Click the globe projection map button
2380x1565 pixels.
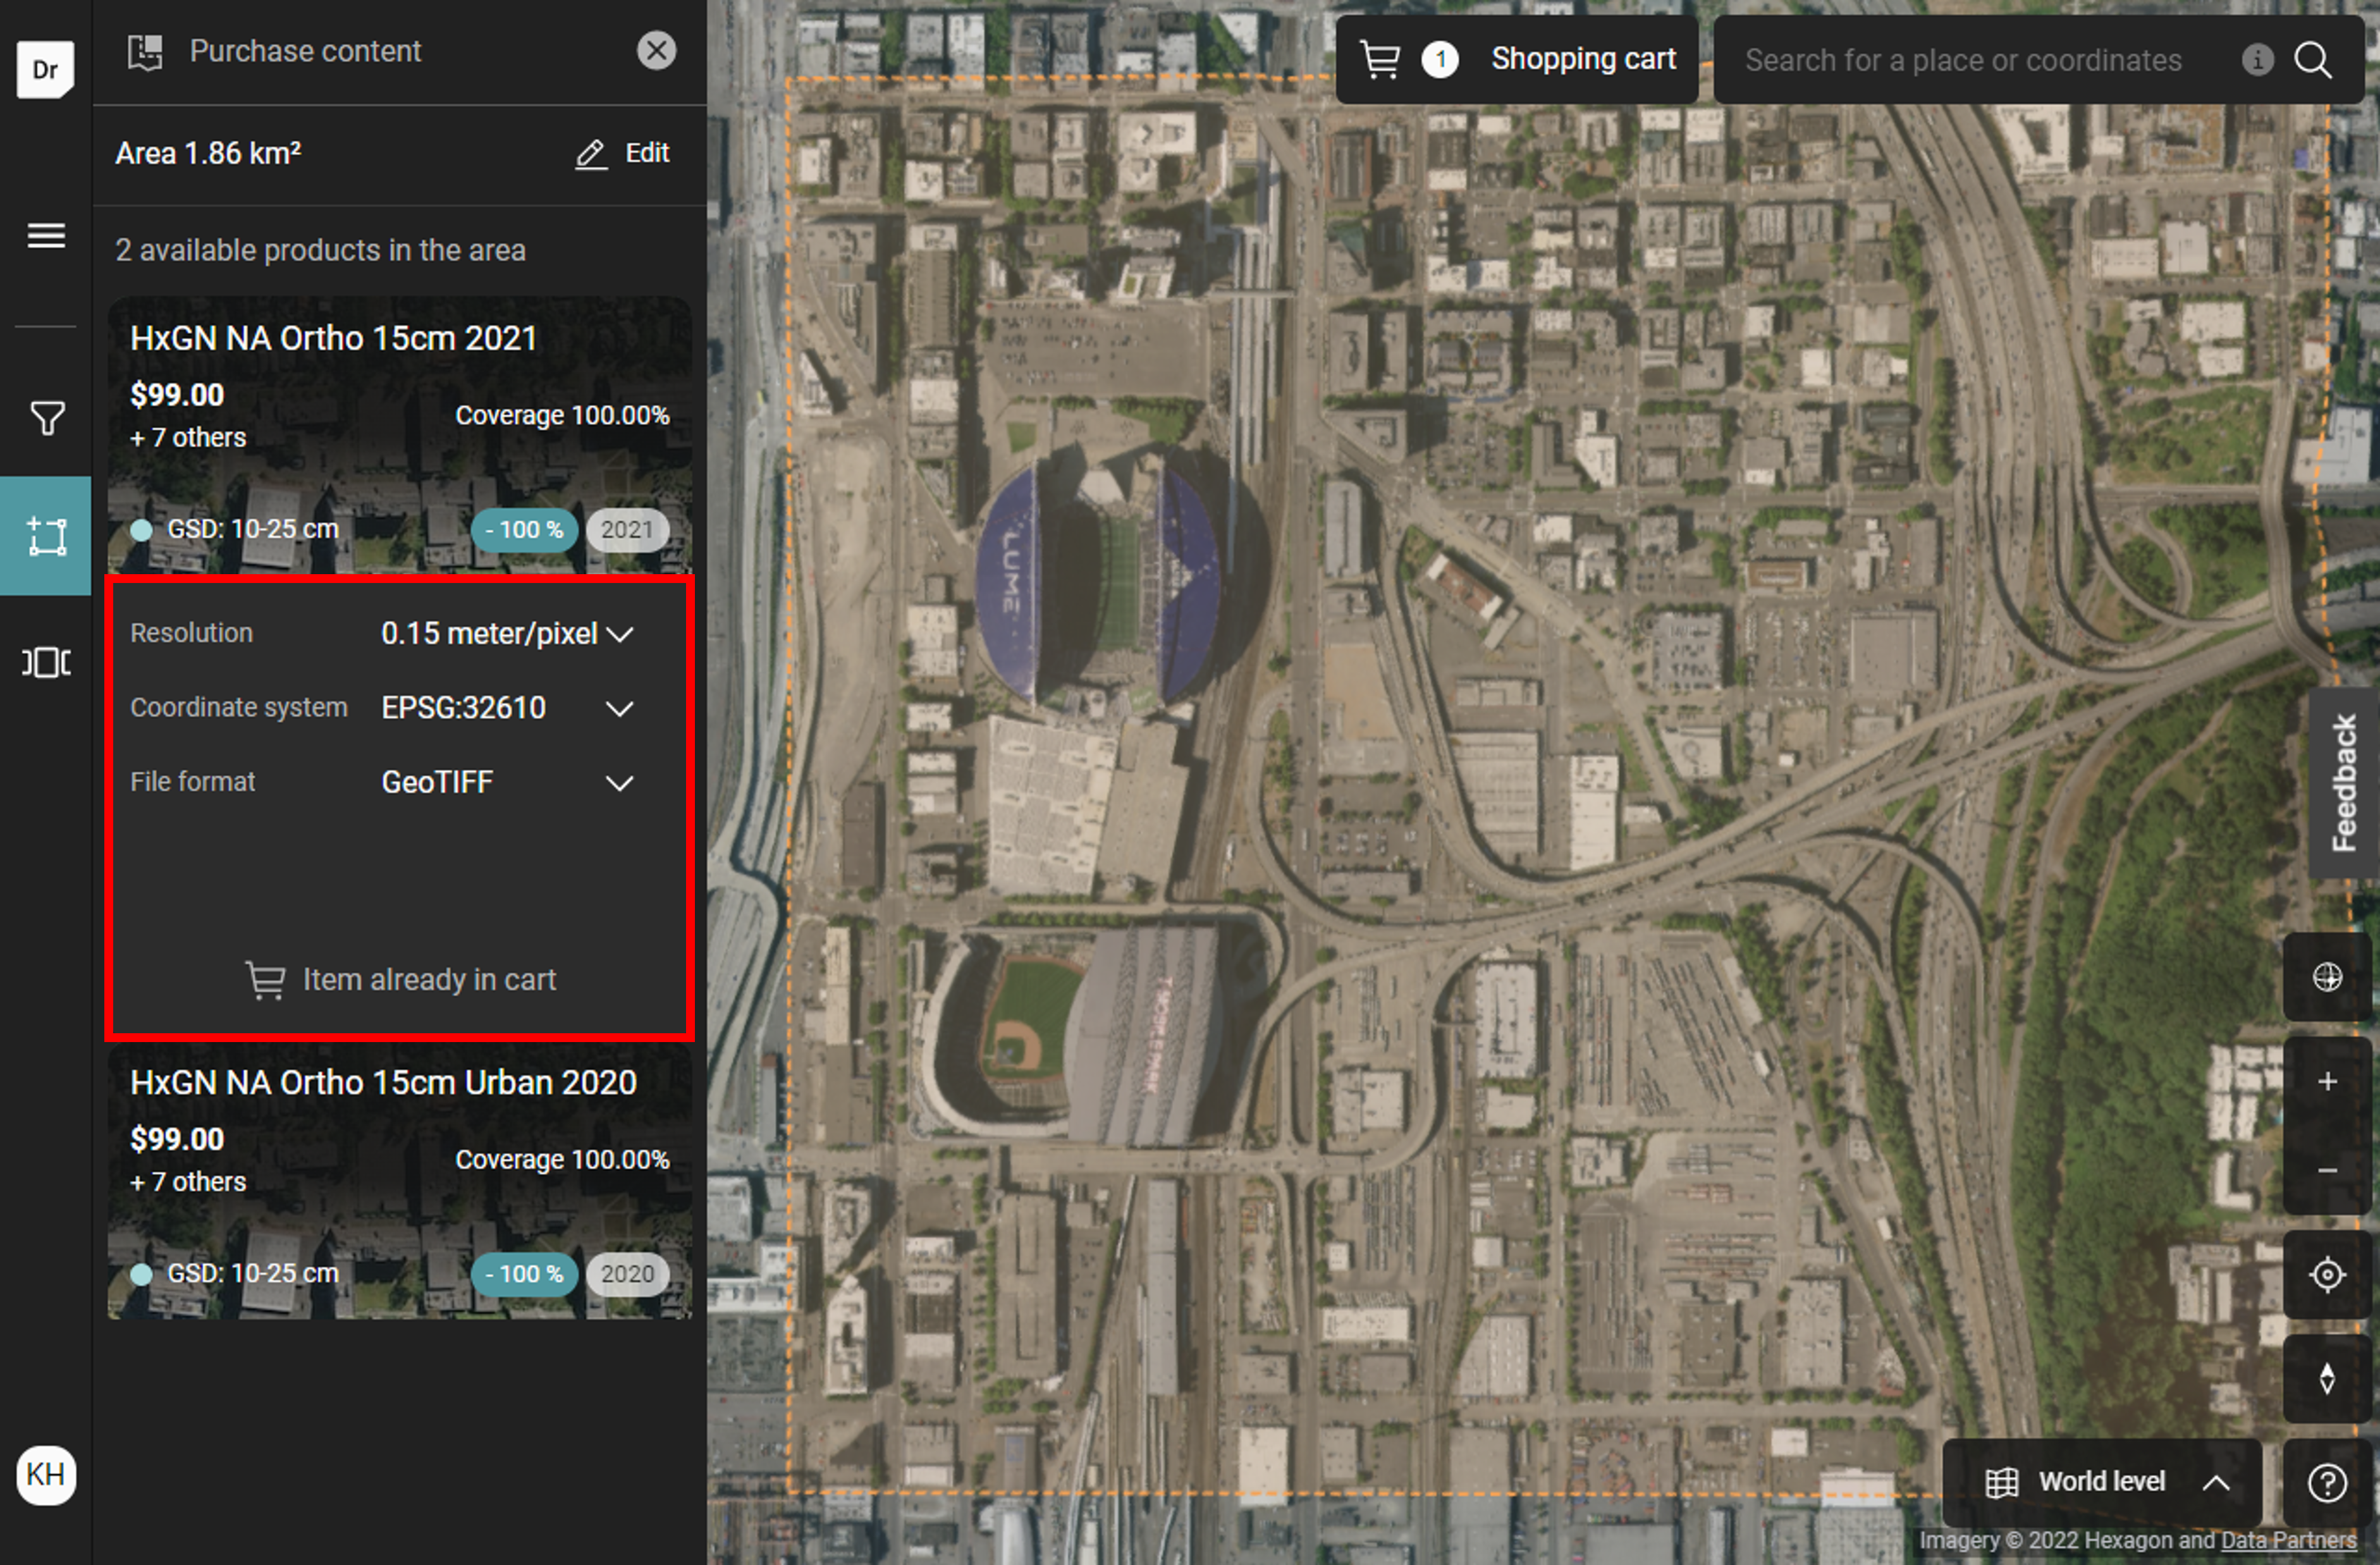(x=2326, y=977)
